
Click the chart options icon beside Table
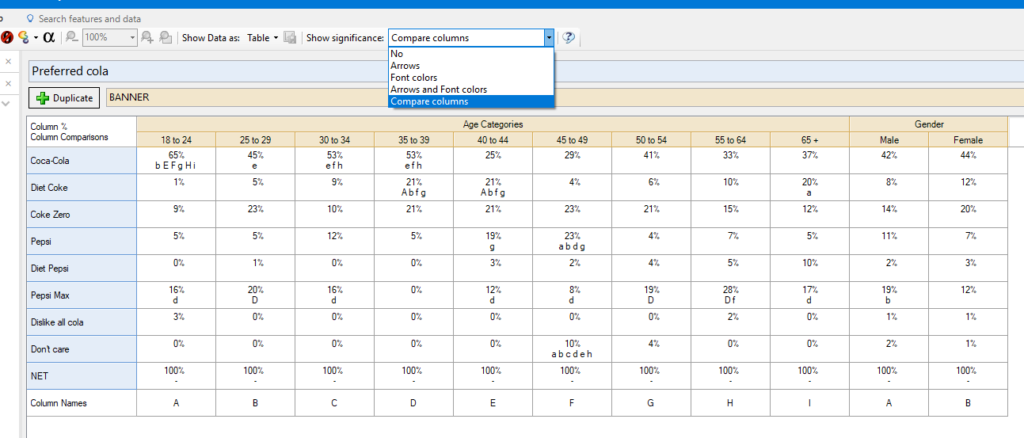pos(291,37)
